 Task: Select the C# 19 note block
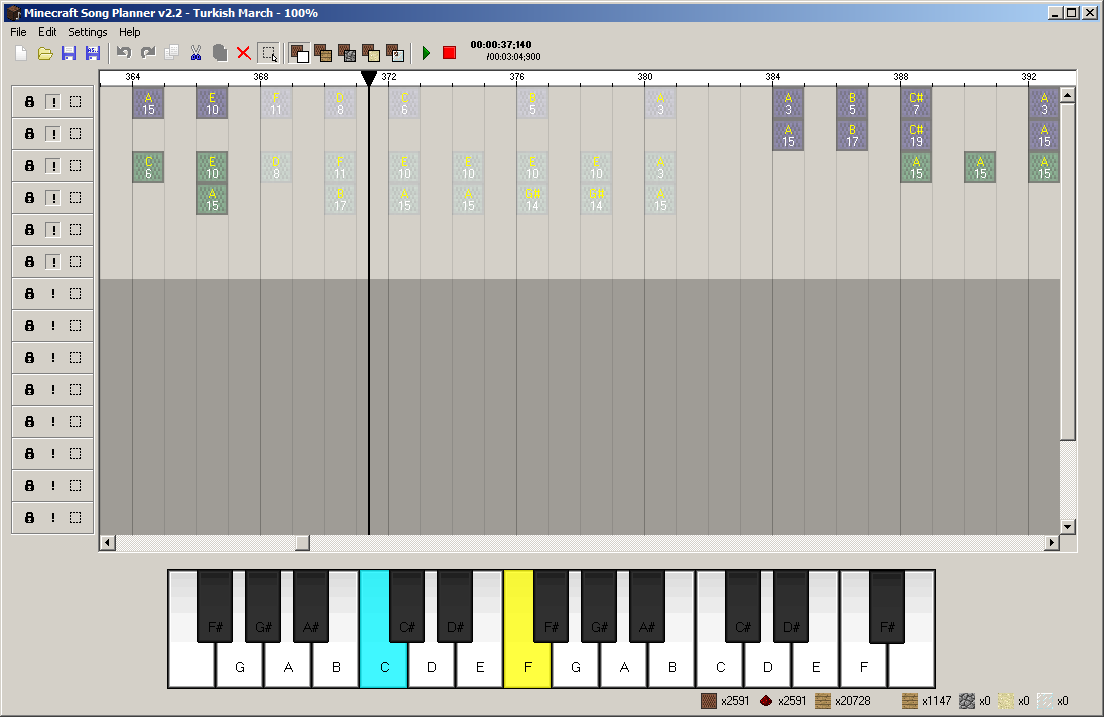click(916, 135)
